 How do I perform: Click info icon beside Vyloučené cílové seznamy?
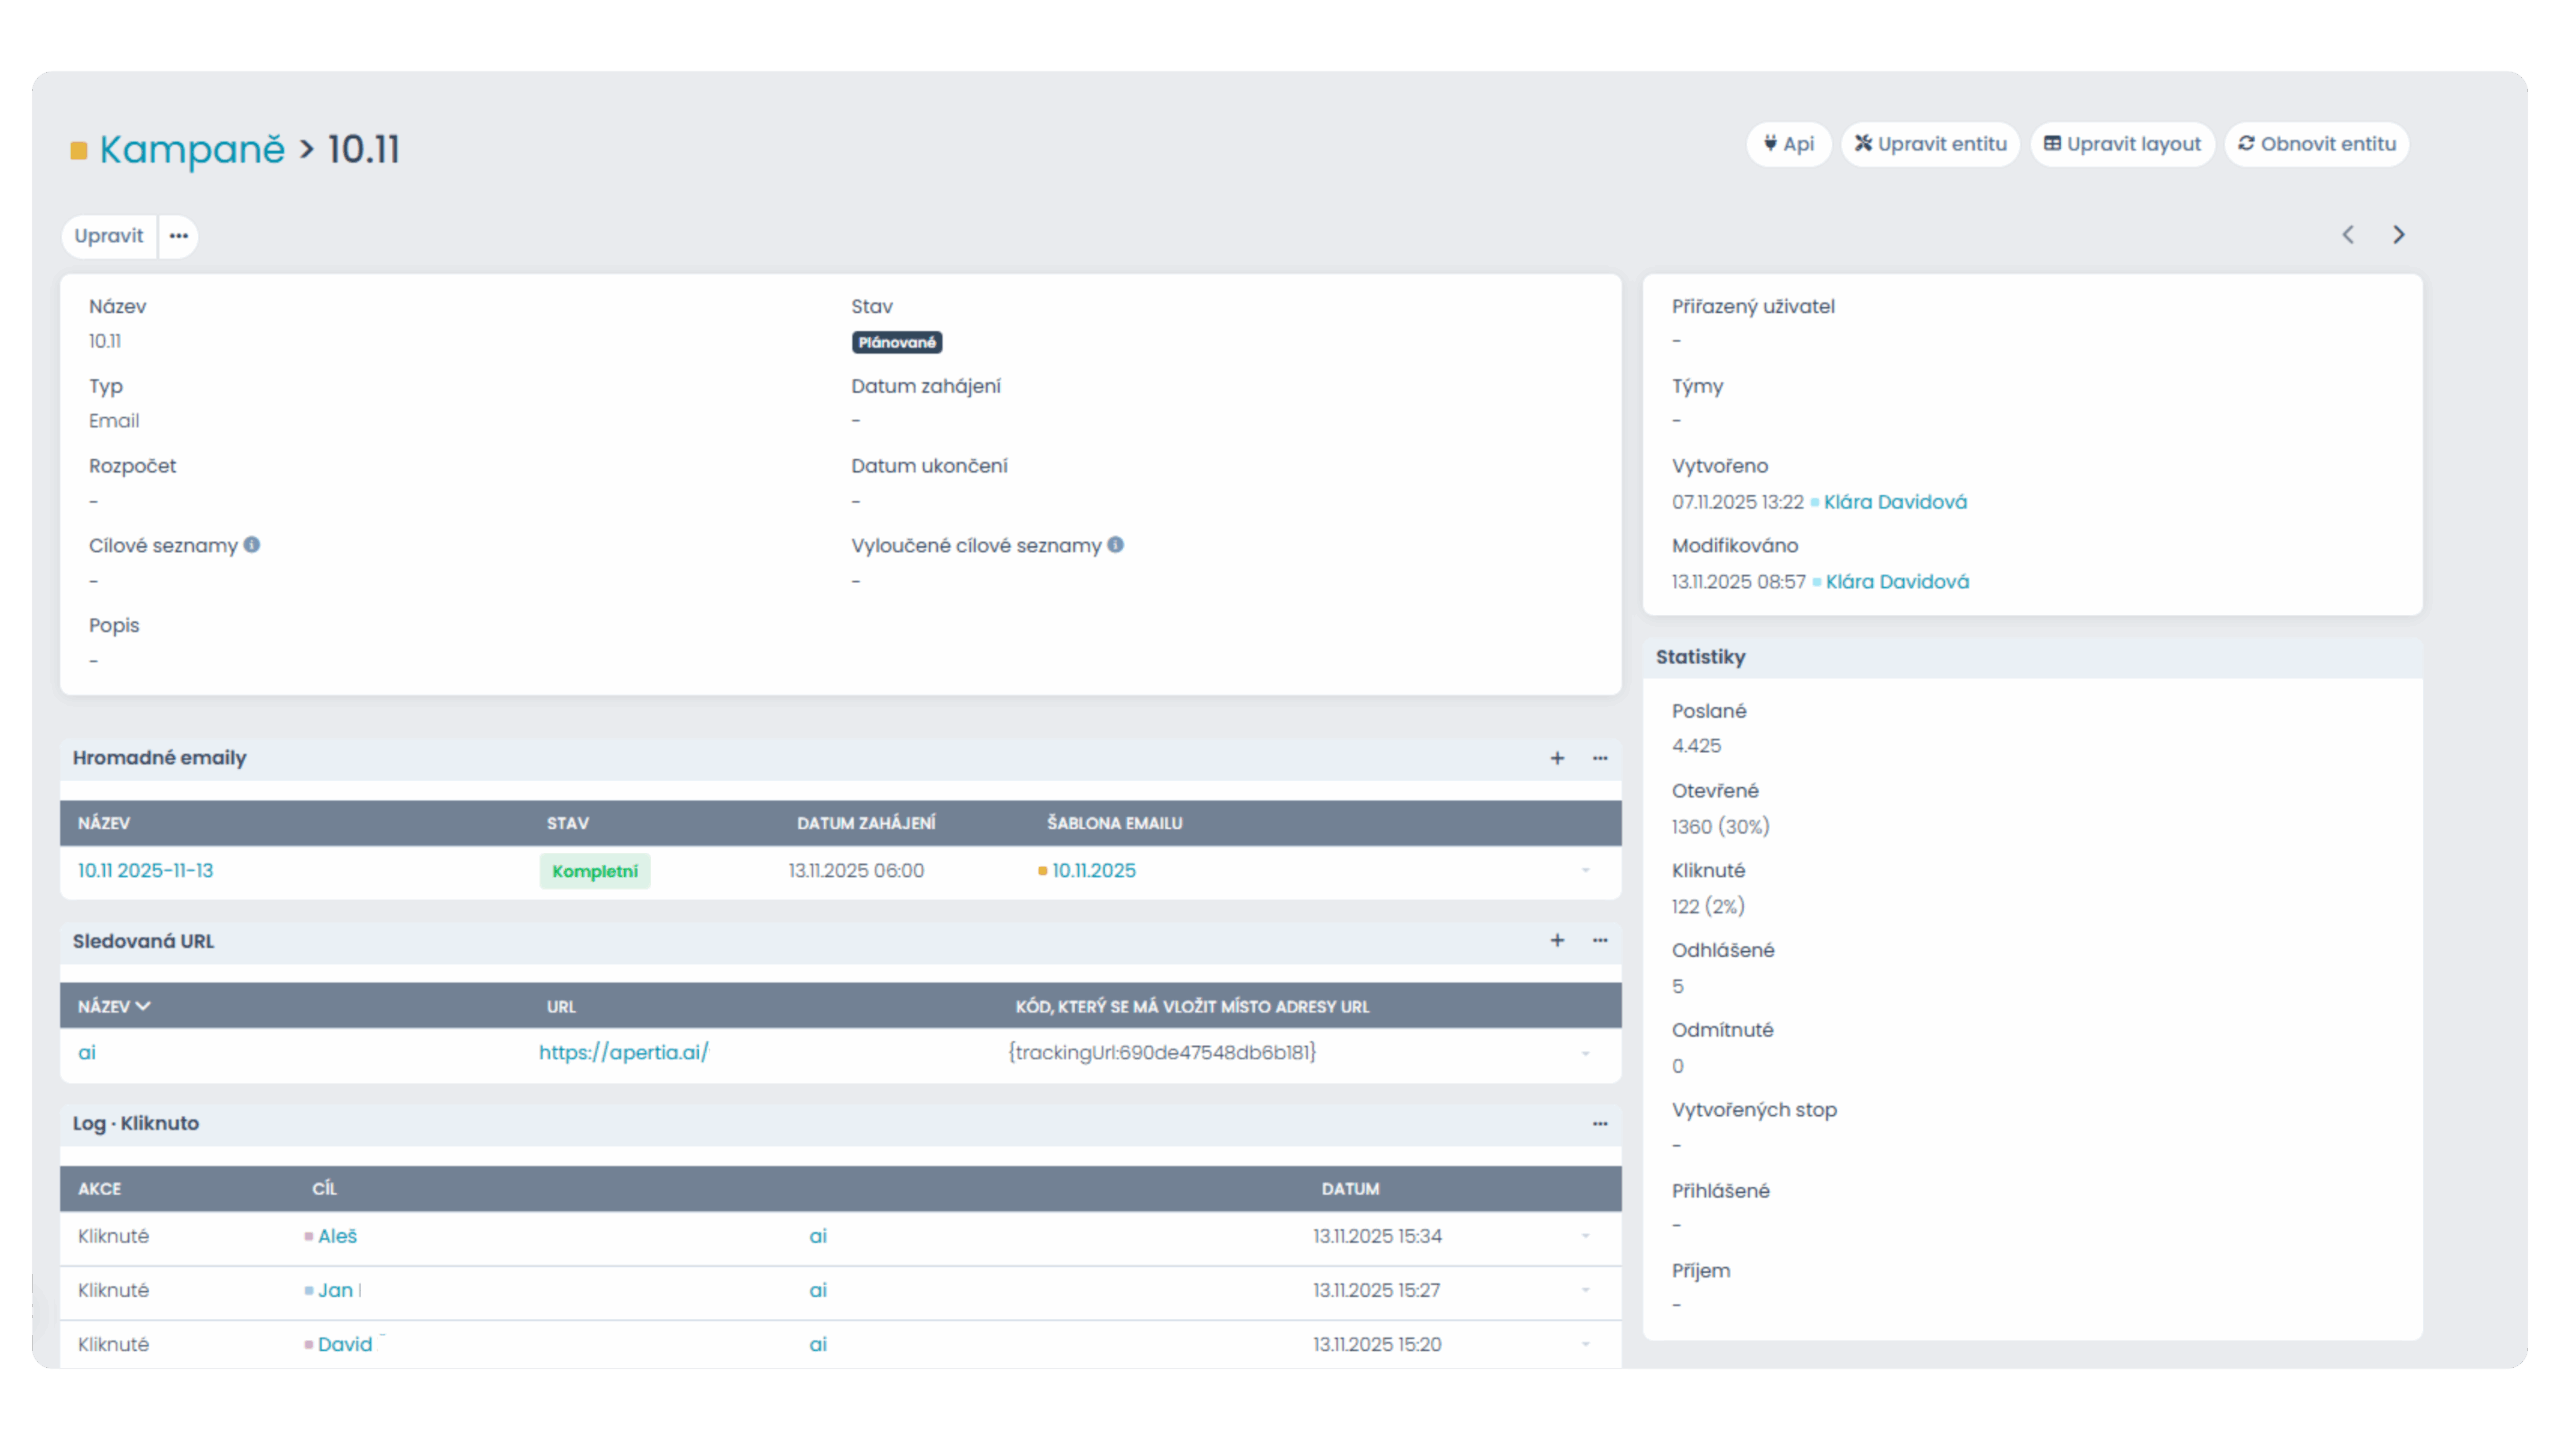[x=1116, y=545]
